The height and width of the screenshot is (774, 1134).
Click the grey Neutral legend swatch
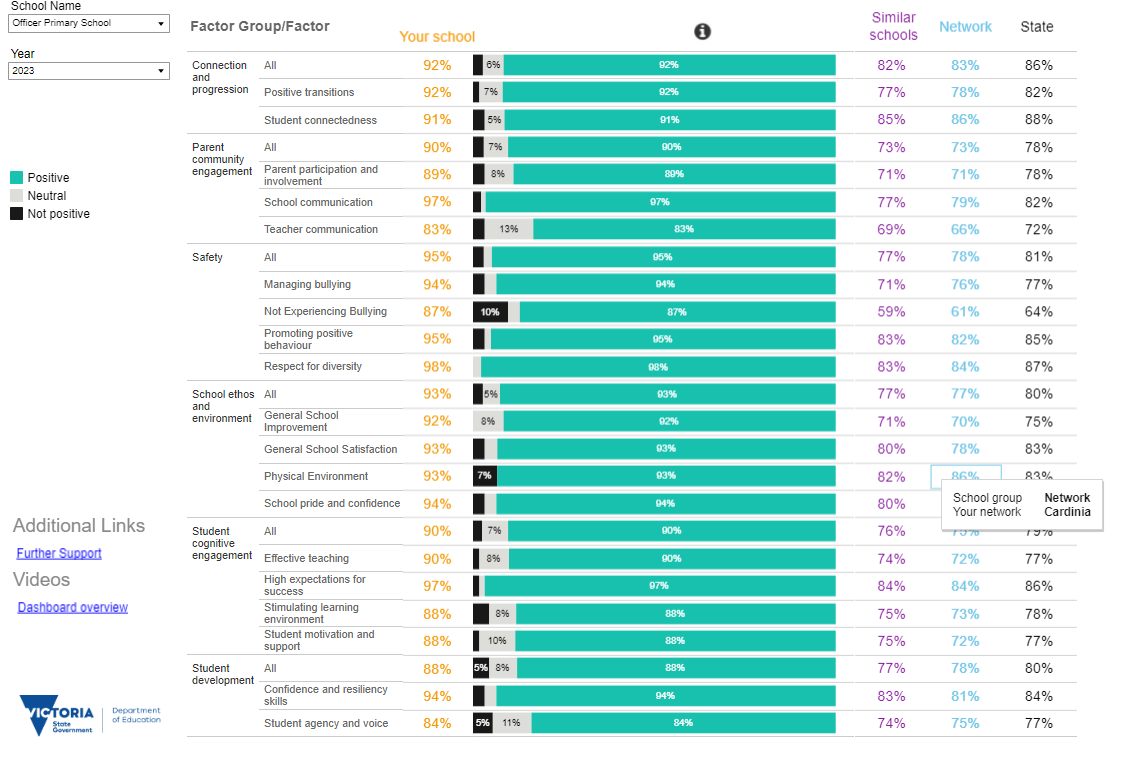[17, 195]
